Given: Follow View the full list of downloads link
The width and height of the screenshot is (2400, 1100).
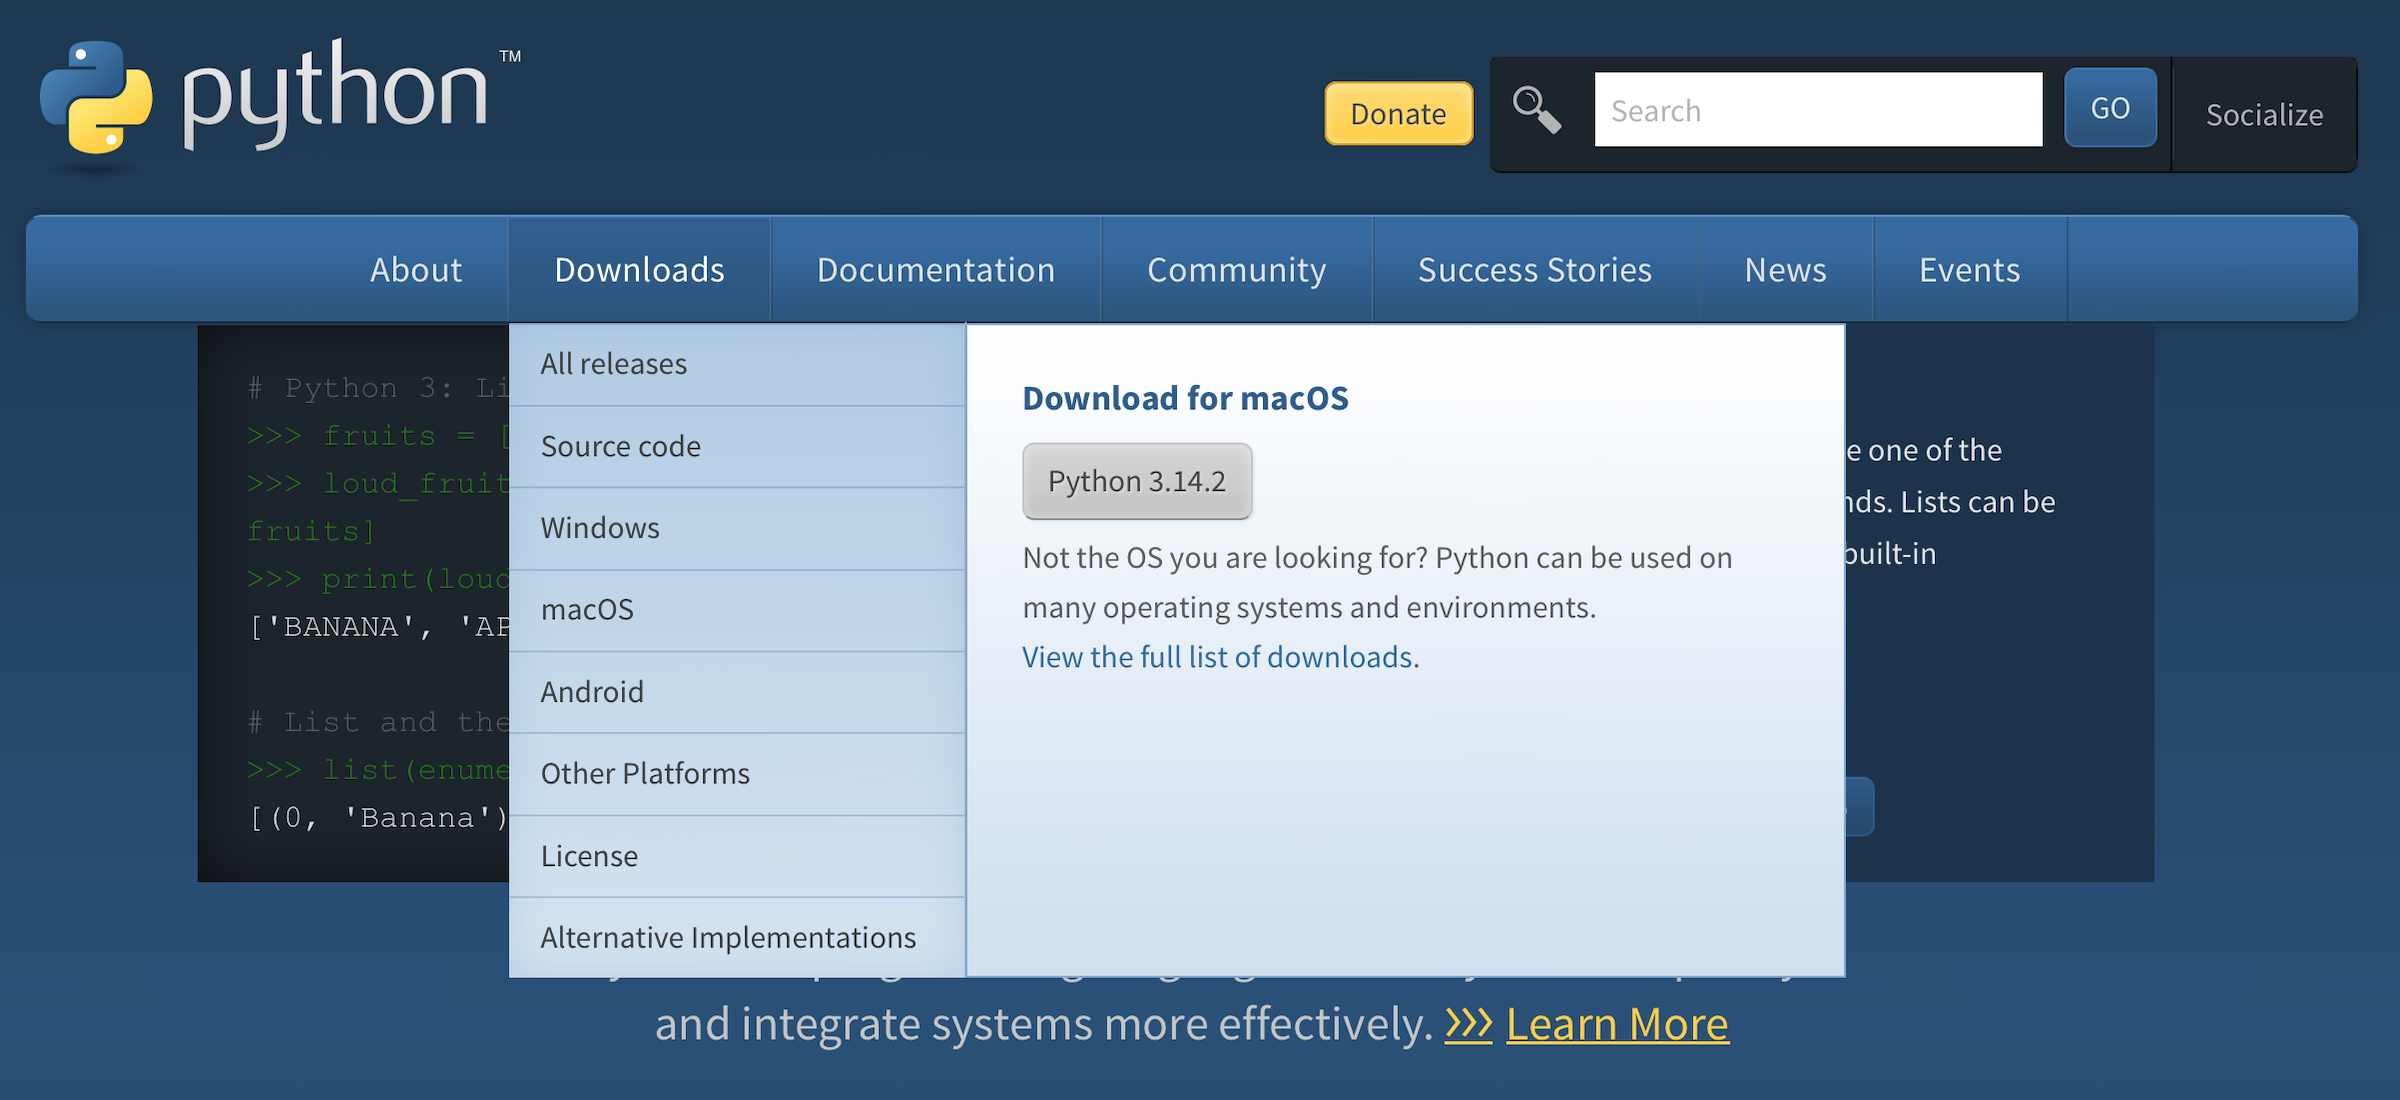Looking at the screenshot, I should (1218, 657).
